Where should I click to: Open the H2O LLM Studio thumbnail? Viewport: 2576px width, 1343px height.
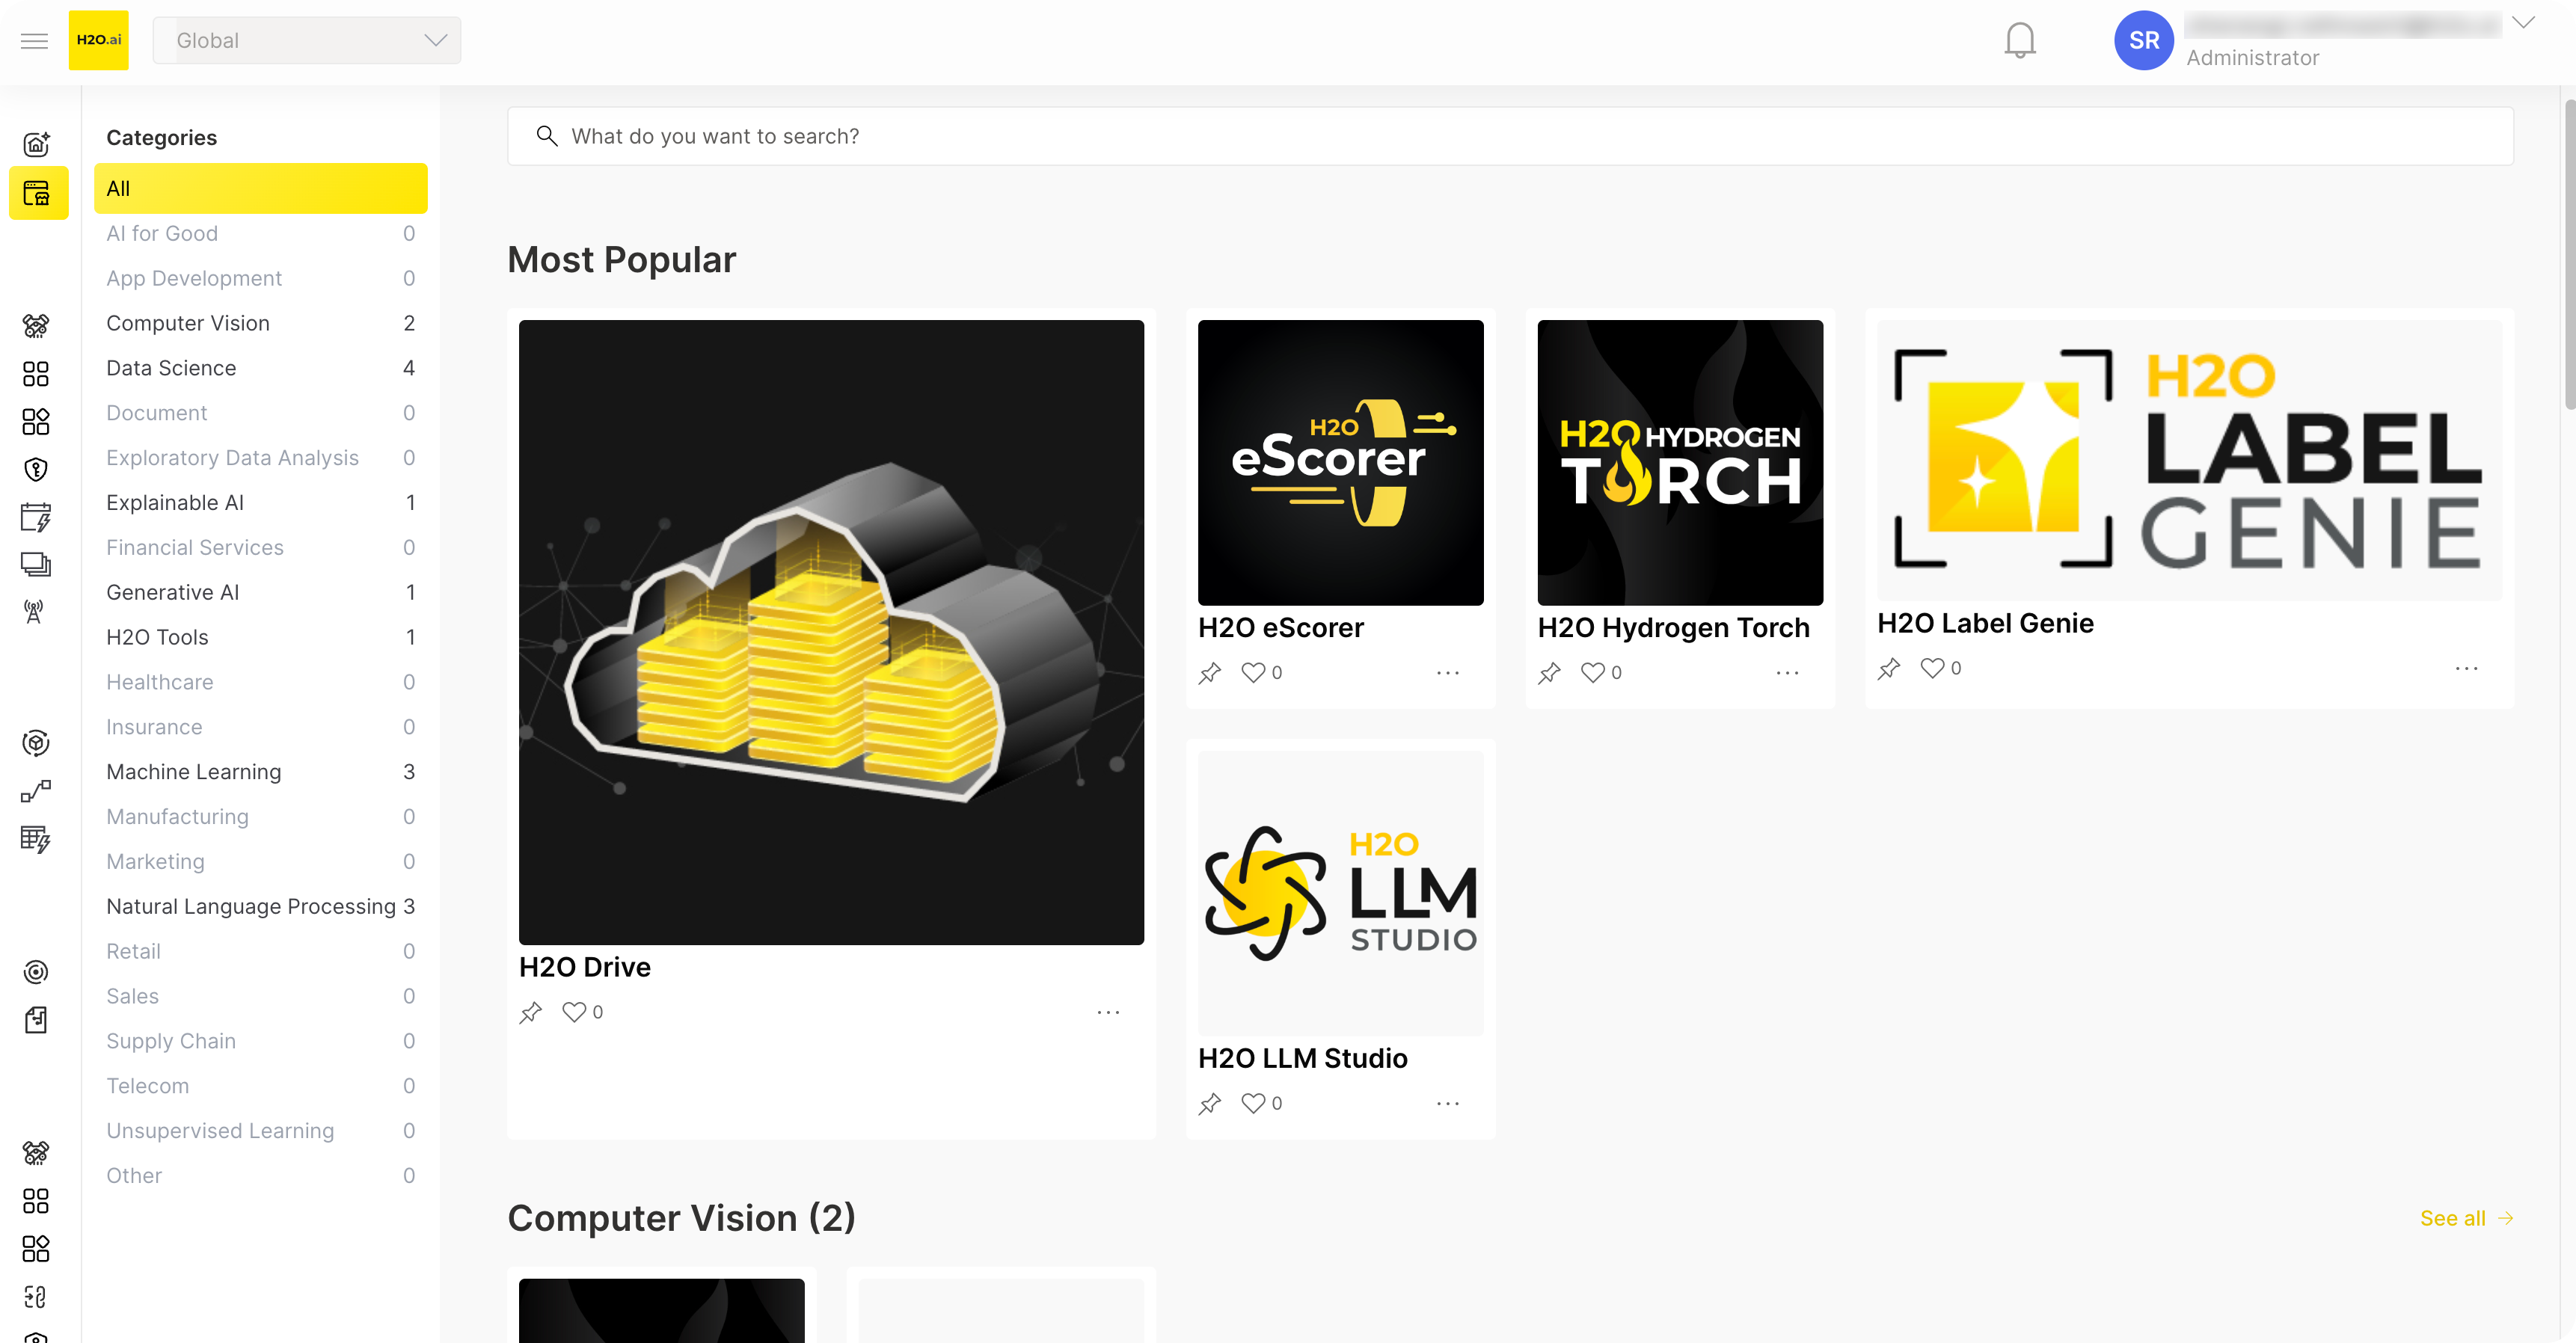(1340, 893)
